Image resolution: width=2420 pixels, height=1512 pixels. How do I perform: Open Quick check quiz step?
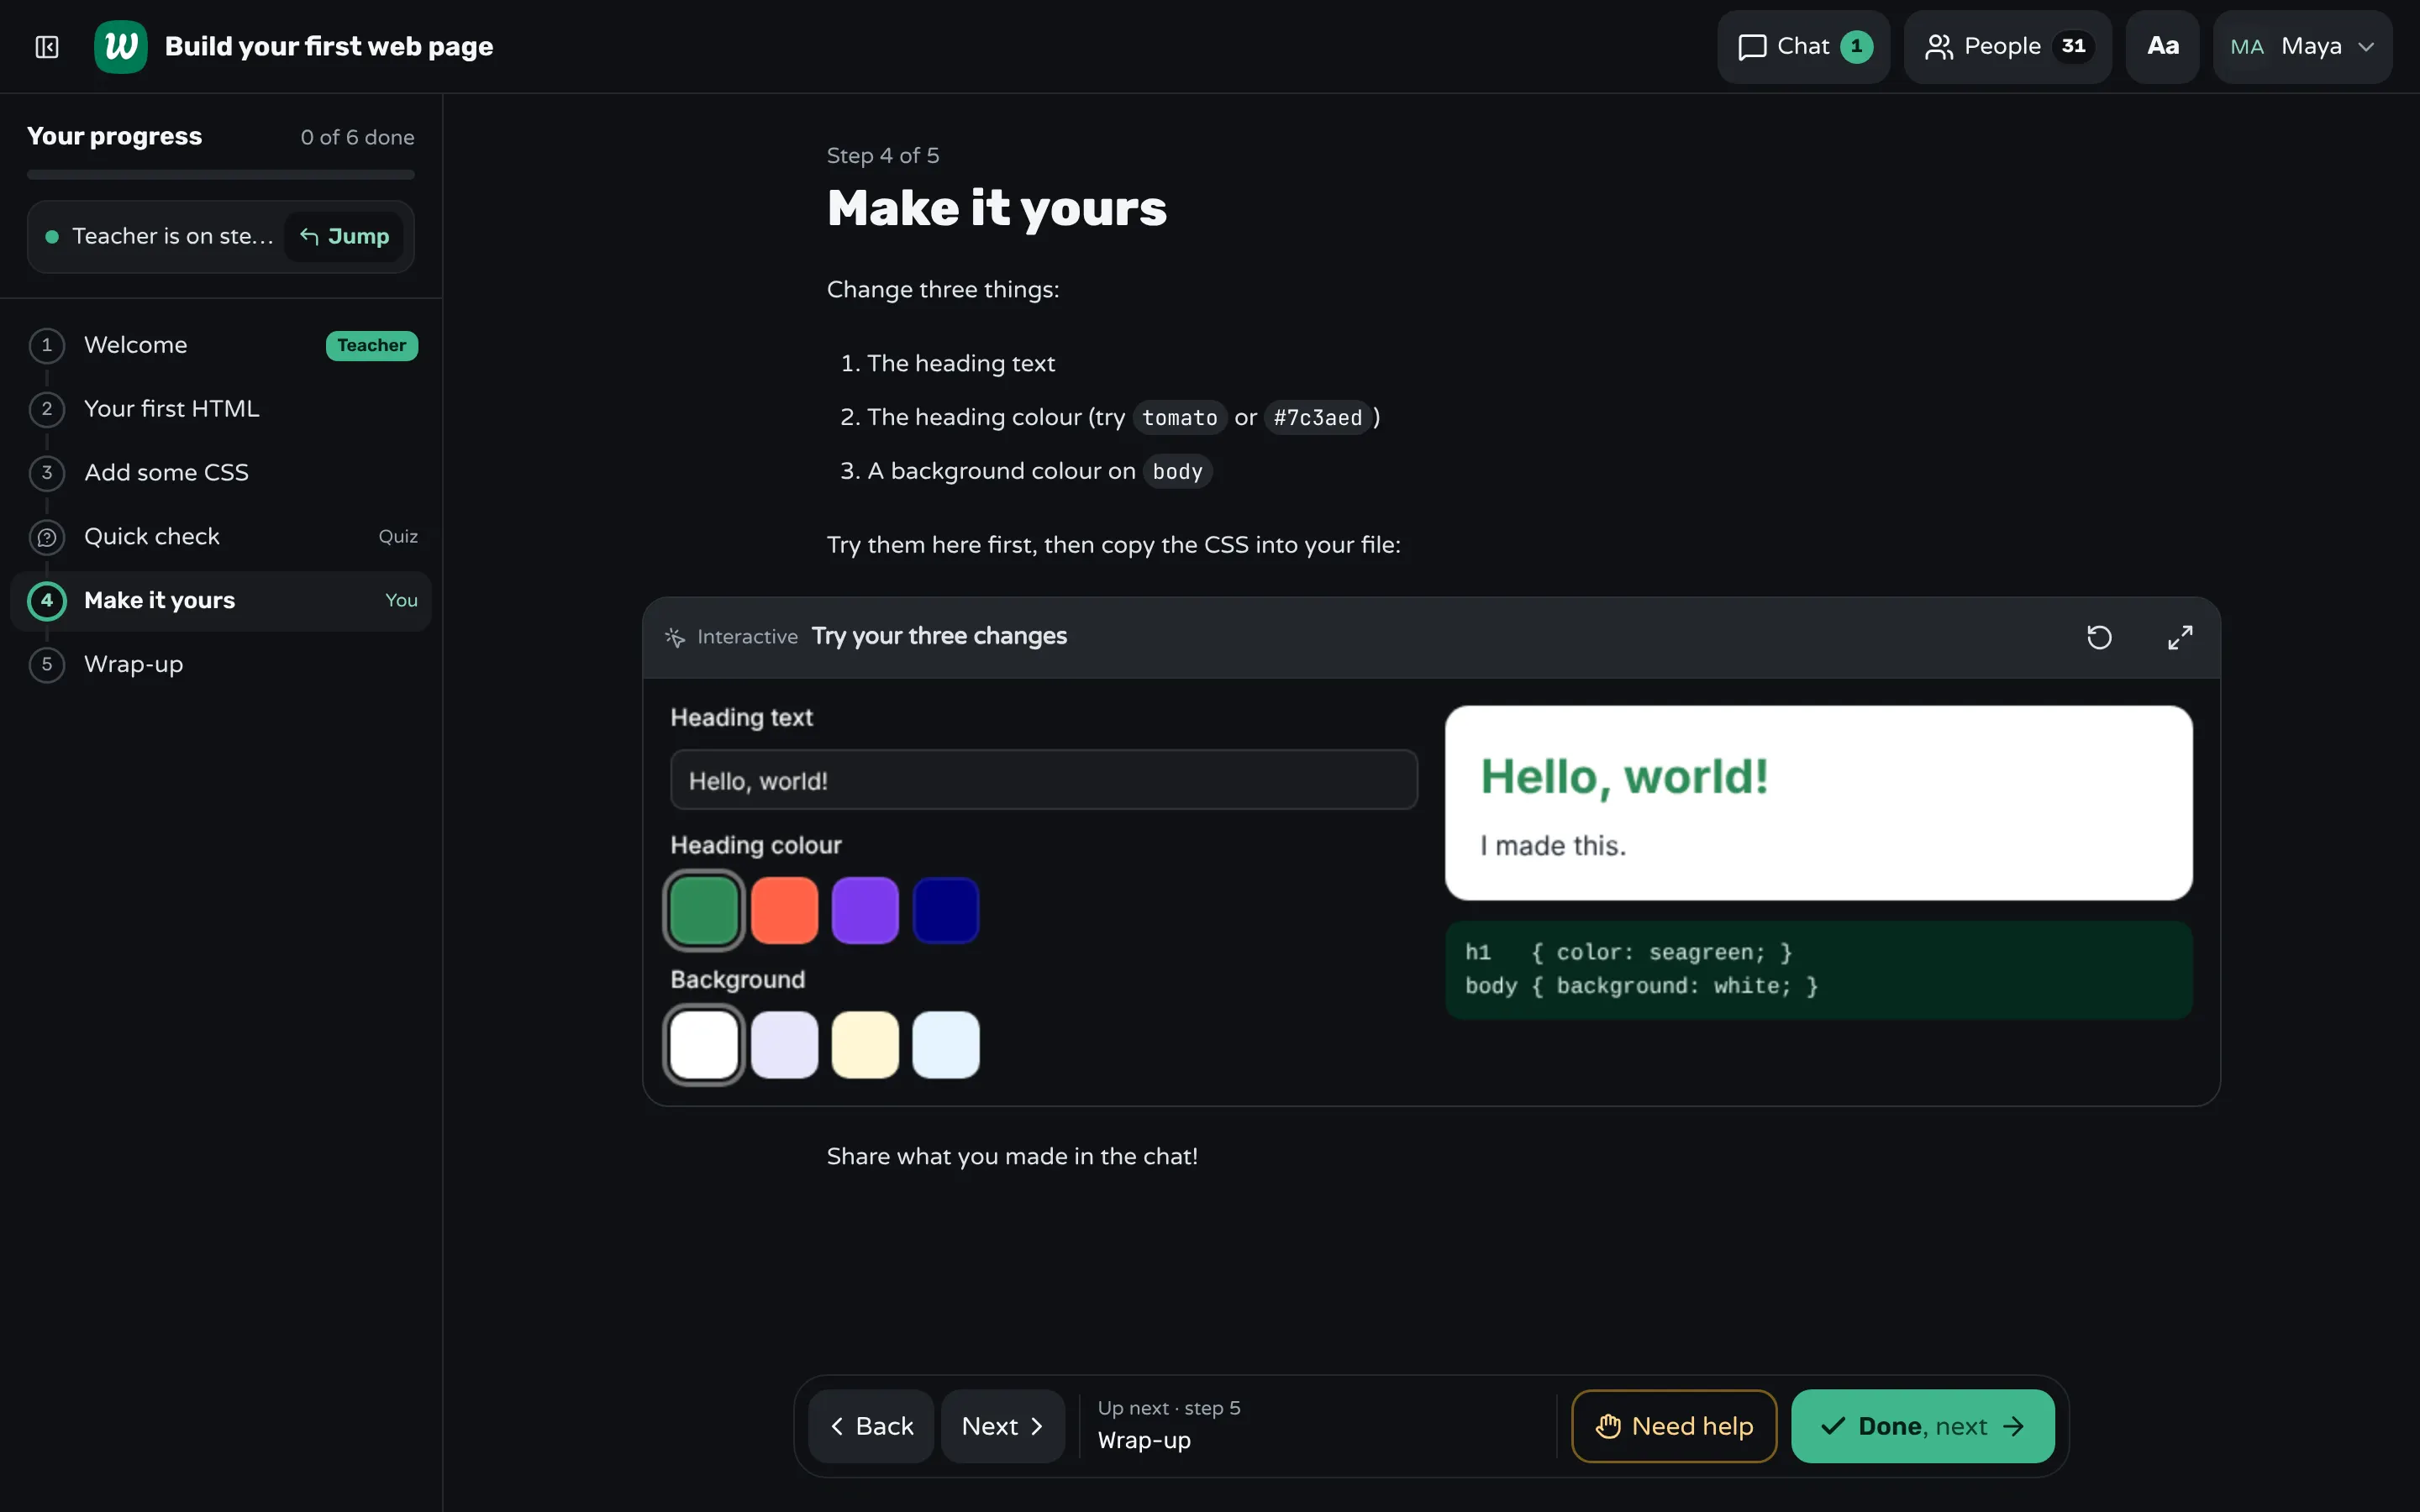[x=221, y=537]
